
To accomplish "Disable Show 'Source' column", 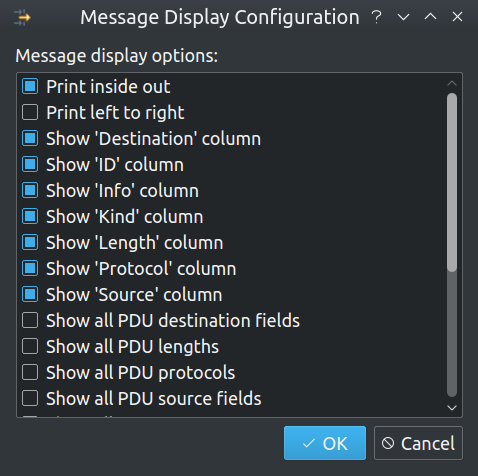I will 30,294.
